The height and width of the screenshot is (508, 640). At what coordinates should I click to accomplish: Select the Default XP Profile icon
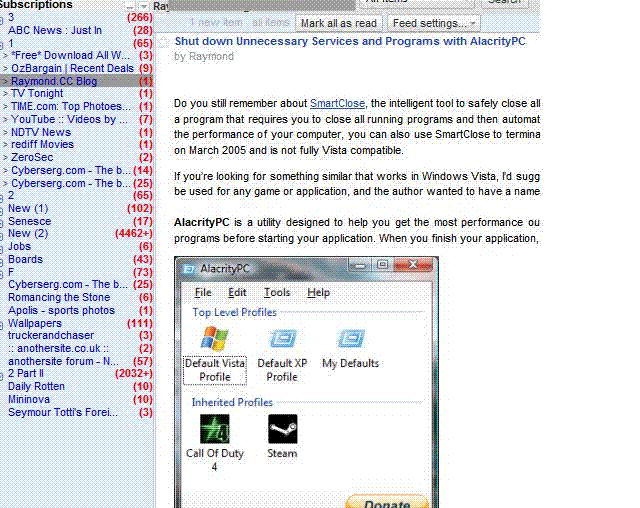tap(282, 339)
